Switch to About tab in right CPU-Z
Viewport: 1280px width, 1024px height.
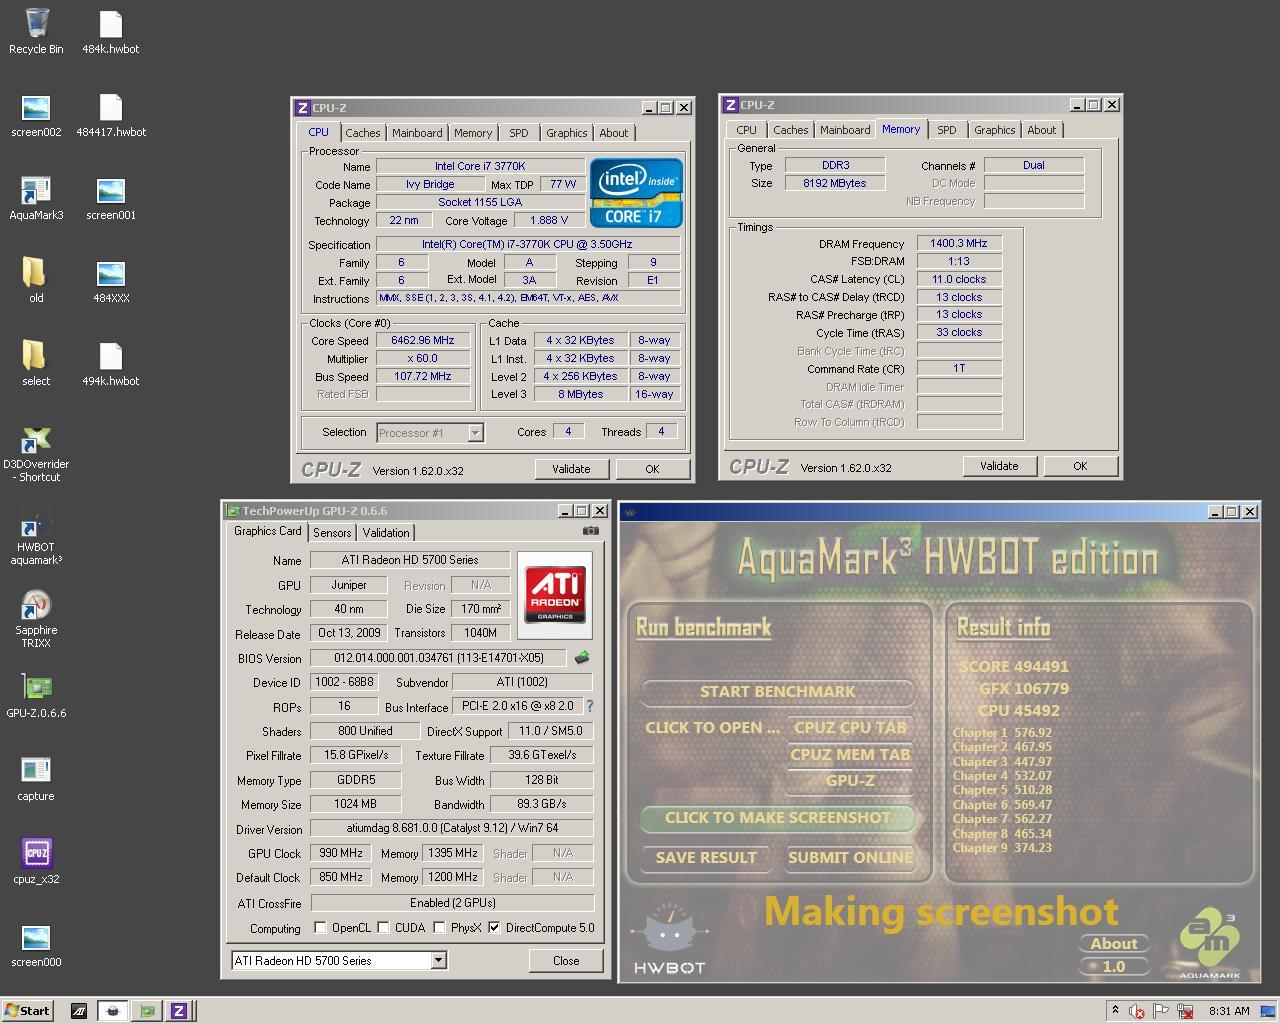(x=1041, y=130)
